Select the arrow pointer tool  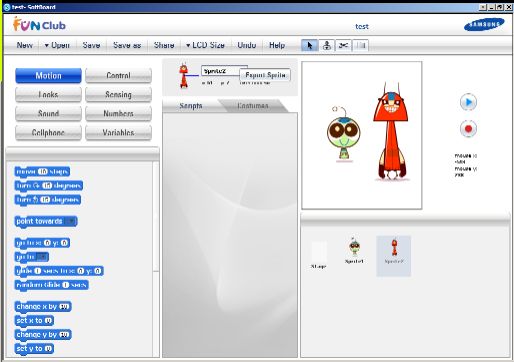(x=310, y=45)
